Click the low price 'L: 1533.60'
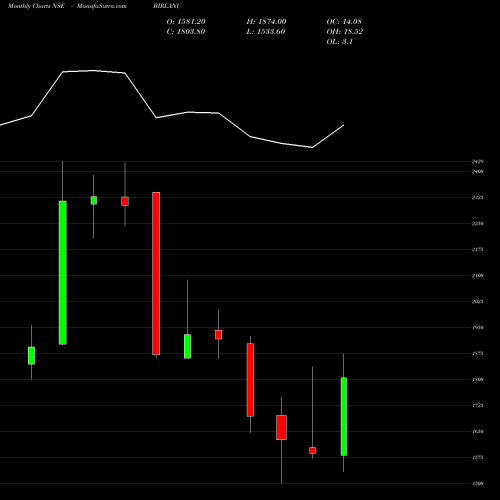 tap(266, 32)
